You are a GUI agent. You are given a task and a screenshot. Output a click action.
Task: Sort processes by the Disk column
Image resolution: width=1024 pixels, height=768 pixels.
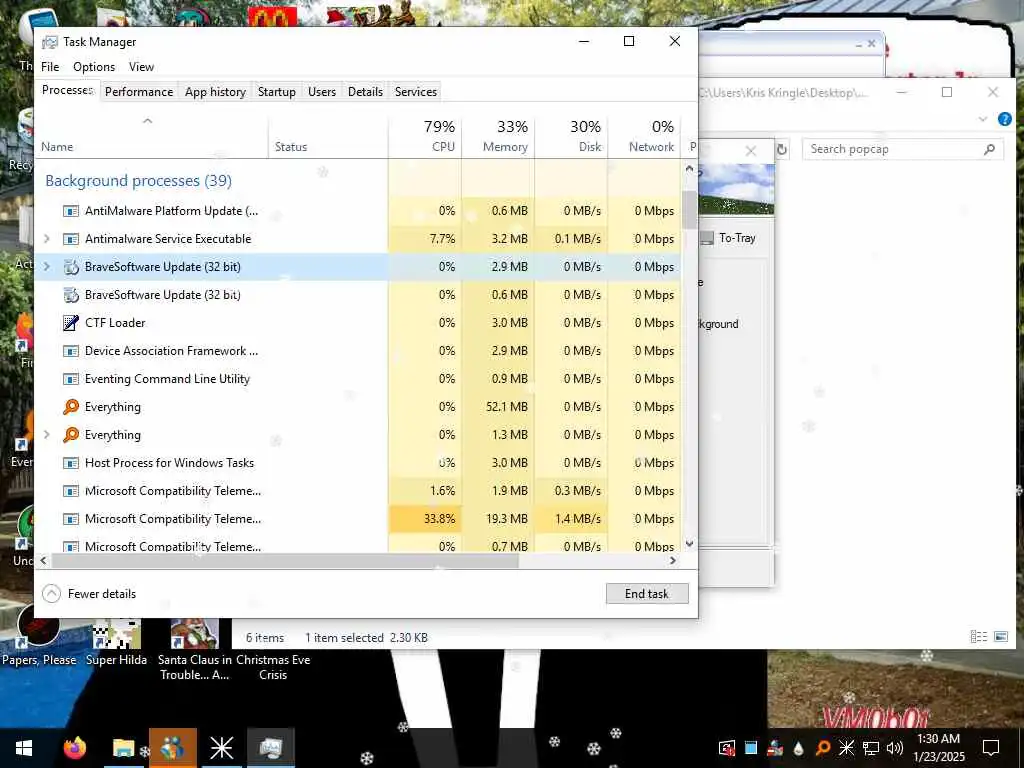(571, 136)
